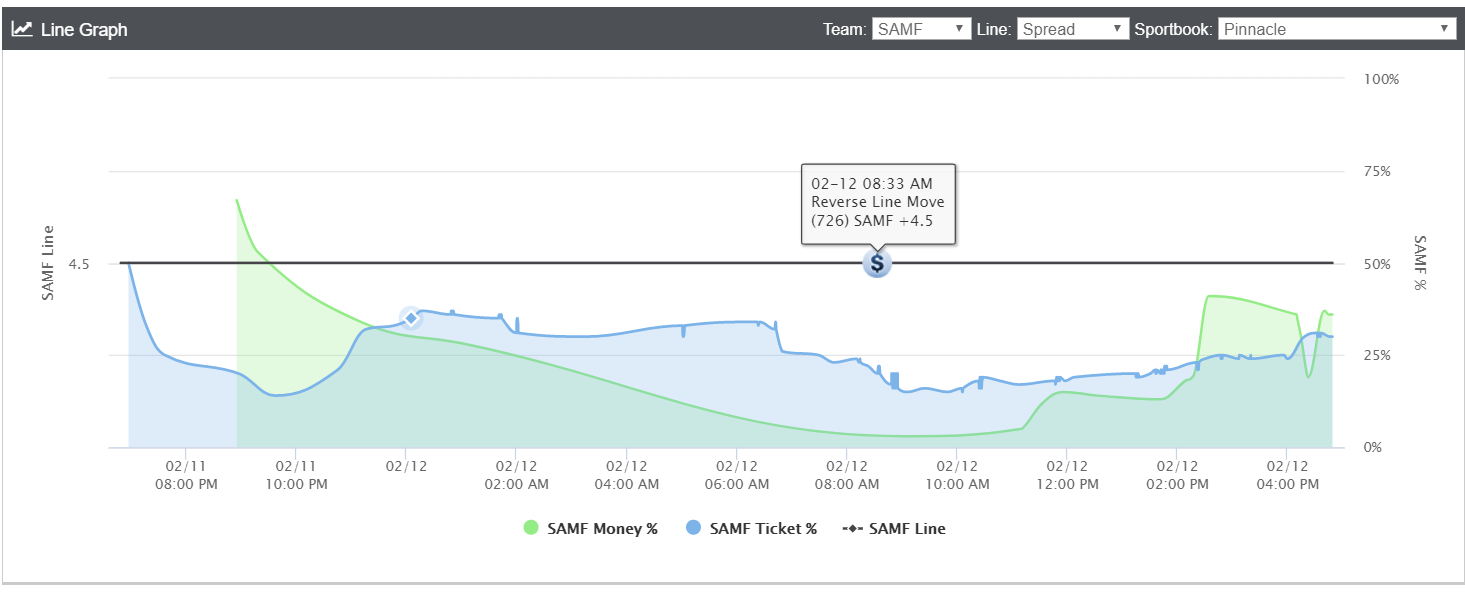This screenshot has height=592, width=1465.
Task: Click the 75% label on the right axis
Action: (x=1378, y=171)
